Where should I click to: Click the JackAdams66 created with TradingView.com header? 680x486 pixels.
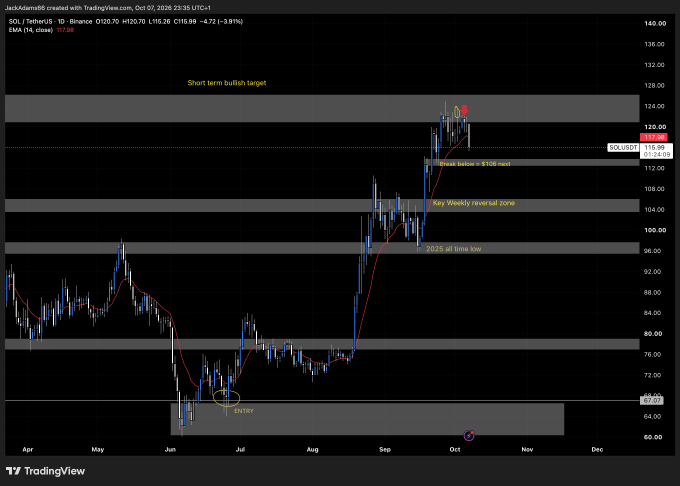(108, 8)
